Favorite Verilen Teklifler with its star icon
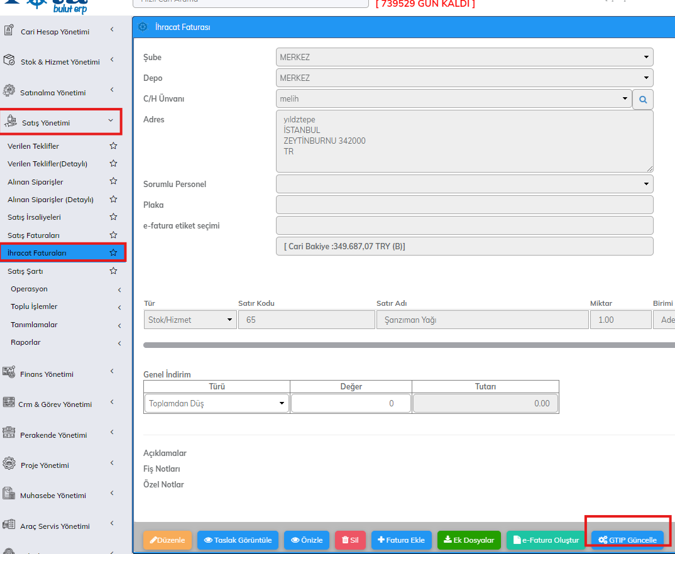The width and height of the screenshot is (683, 572). 113,146
